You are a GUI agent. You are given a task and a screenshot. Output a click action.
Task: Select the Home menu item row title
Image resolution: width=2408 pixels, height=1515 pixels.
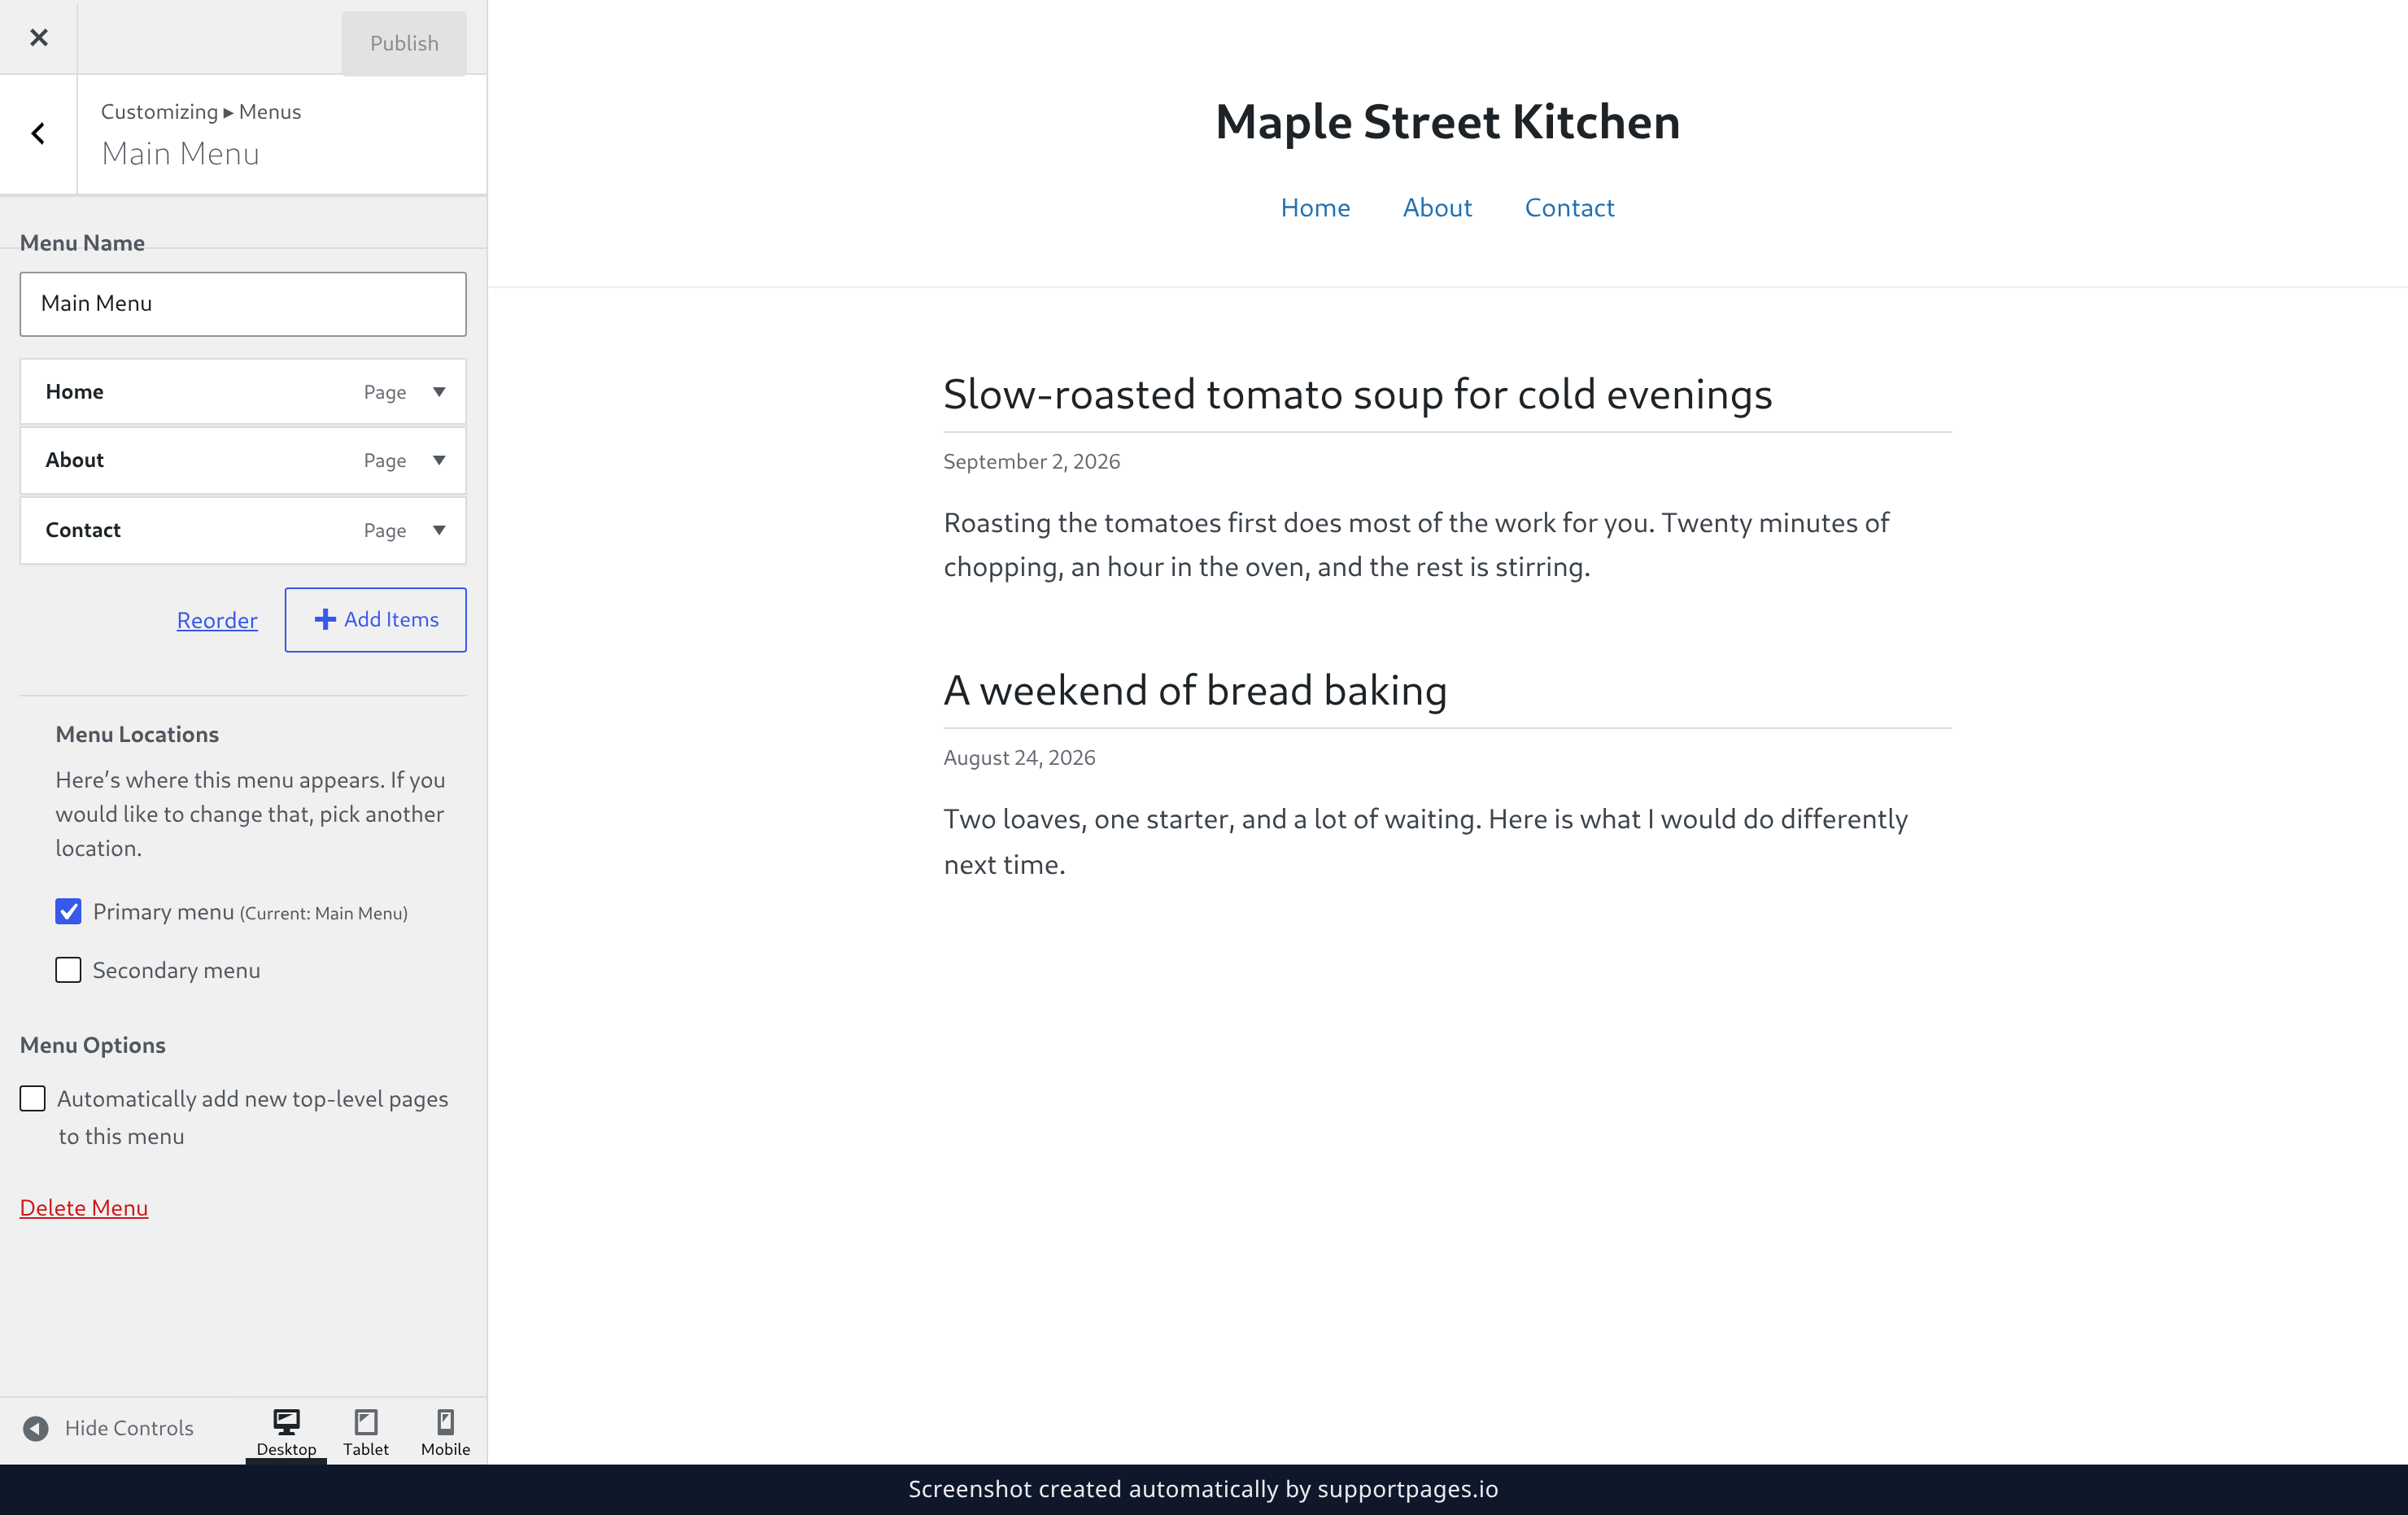coord(74,392)
